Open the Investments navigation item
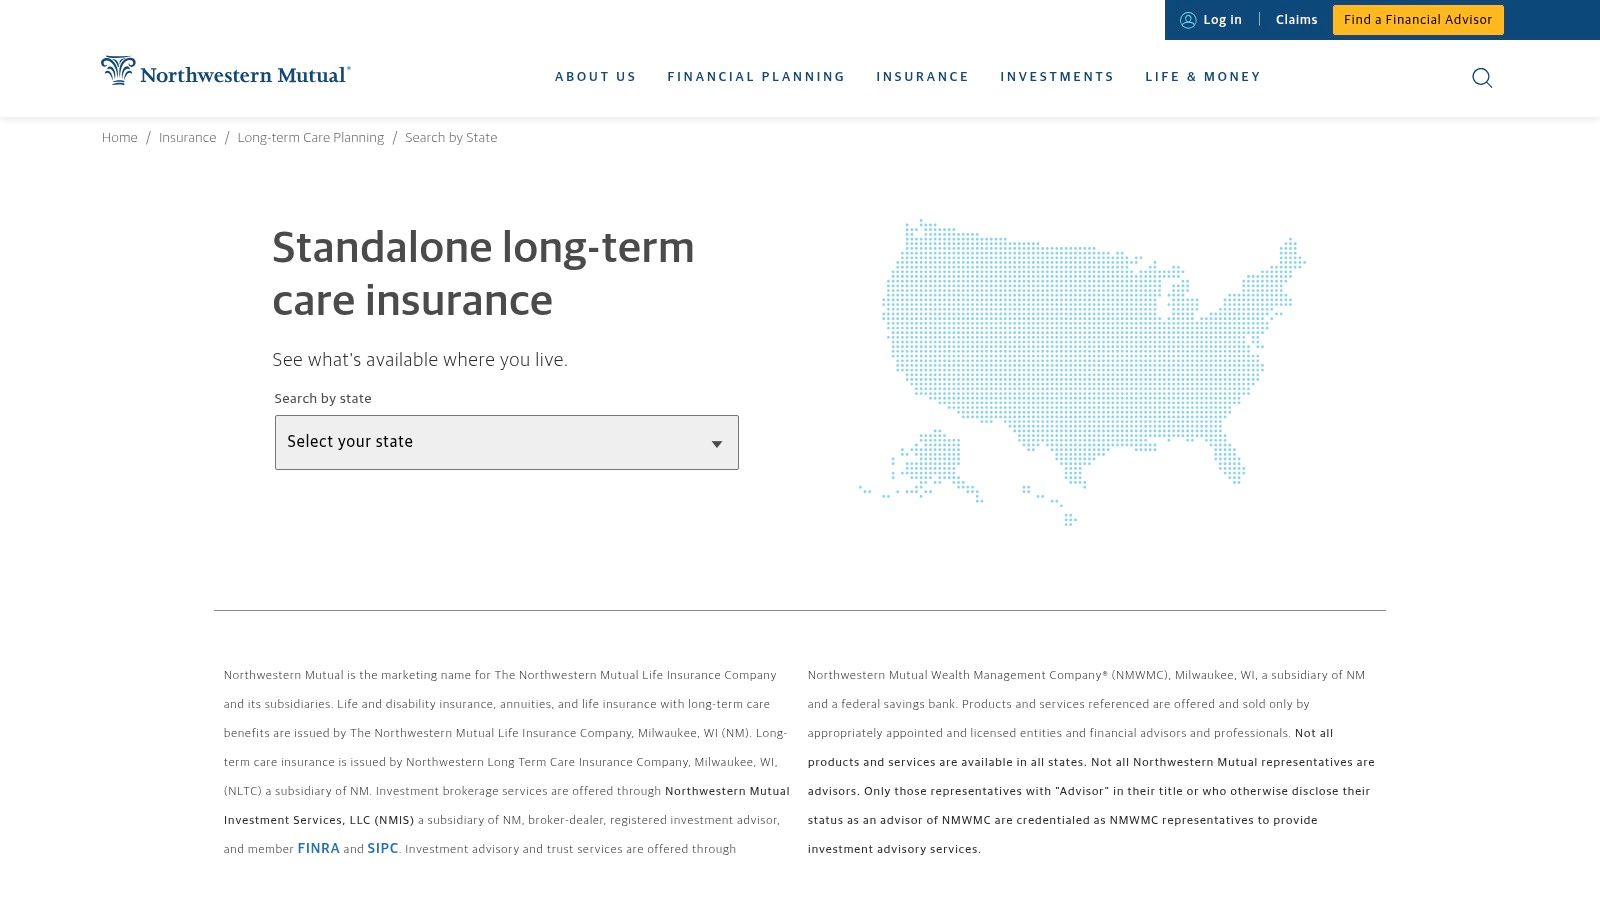The height and width of the screenshot is (900, 1600). pyautogui.click(x=1057, y=77)
